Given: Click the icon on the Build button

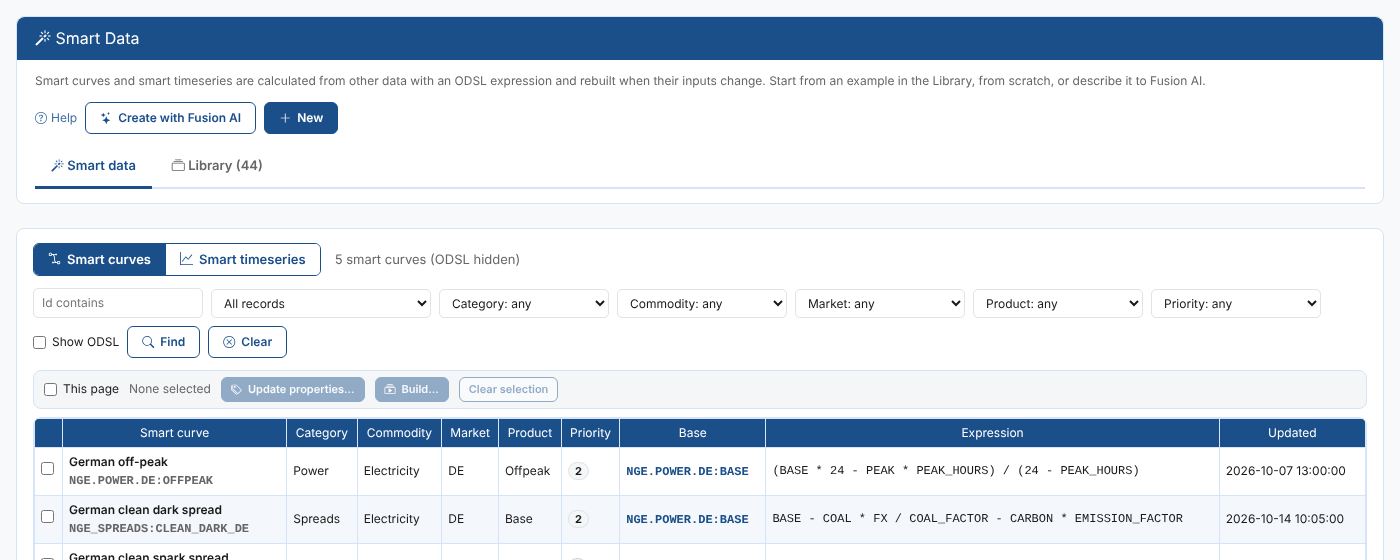Looking at the screenshot, I should pyautogui.click(x=390, y=389).
